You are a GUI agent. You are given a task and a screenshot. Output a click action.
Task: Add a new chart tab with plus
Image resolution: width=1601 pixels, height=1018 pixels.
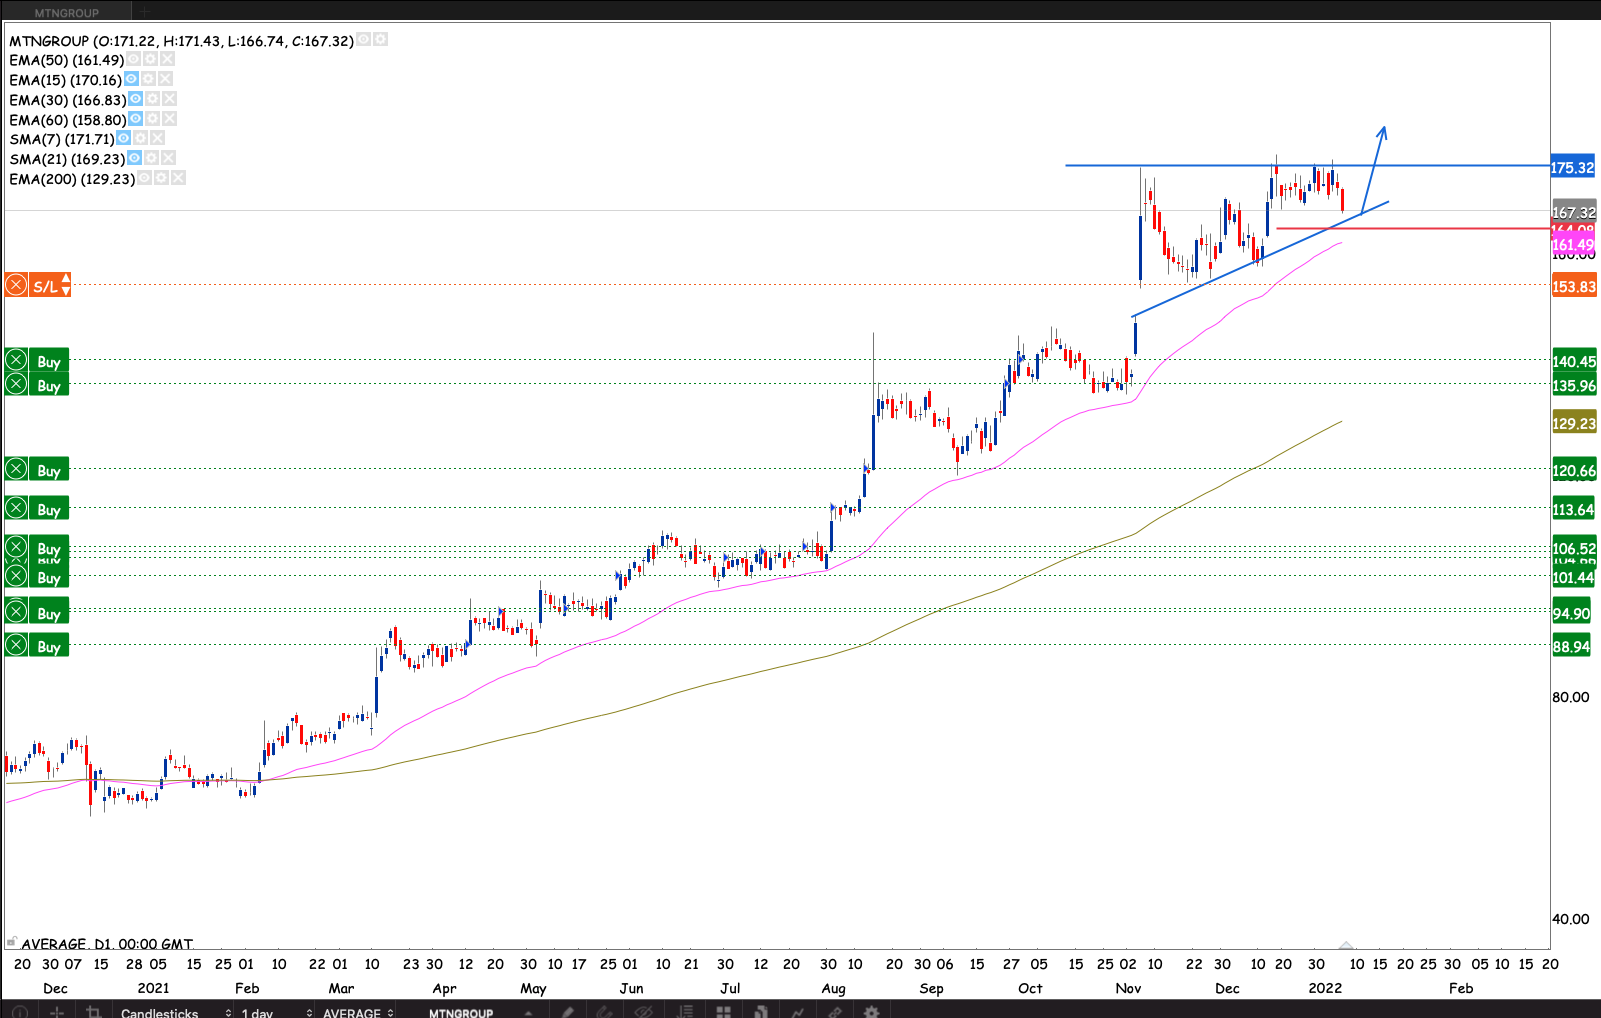click(144, 12)
